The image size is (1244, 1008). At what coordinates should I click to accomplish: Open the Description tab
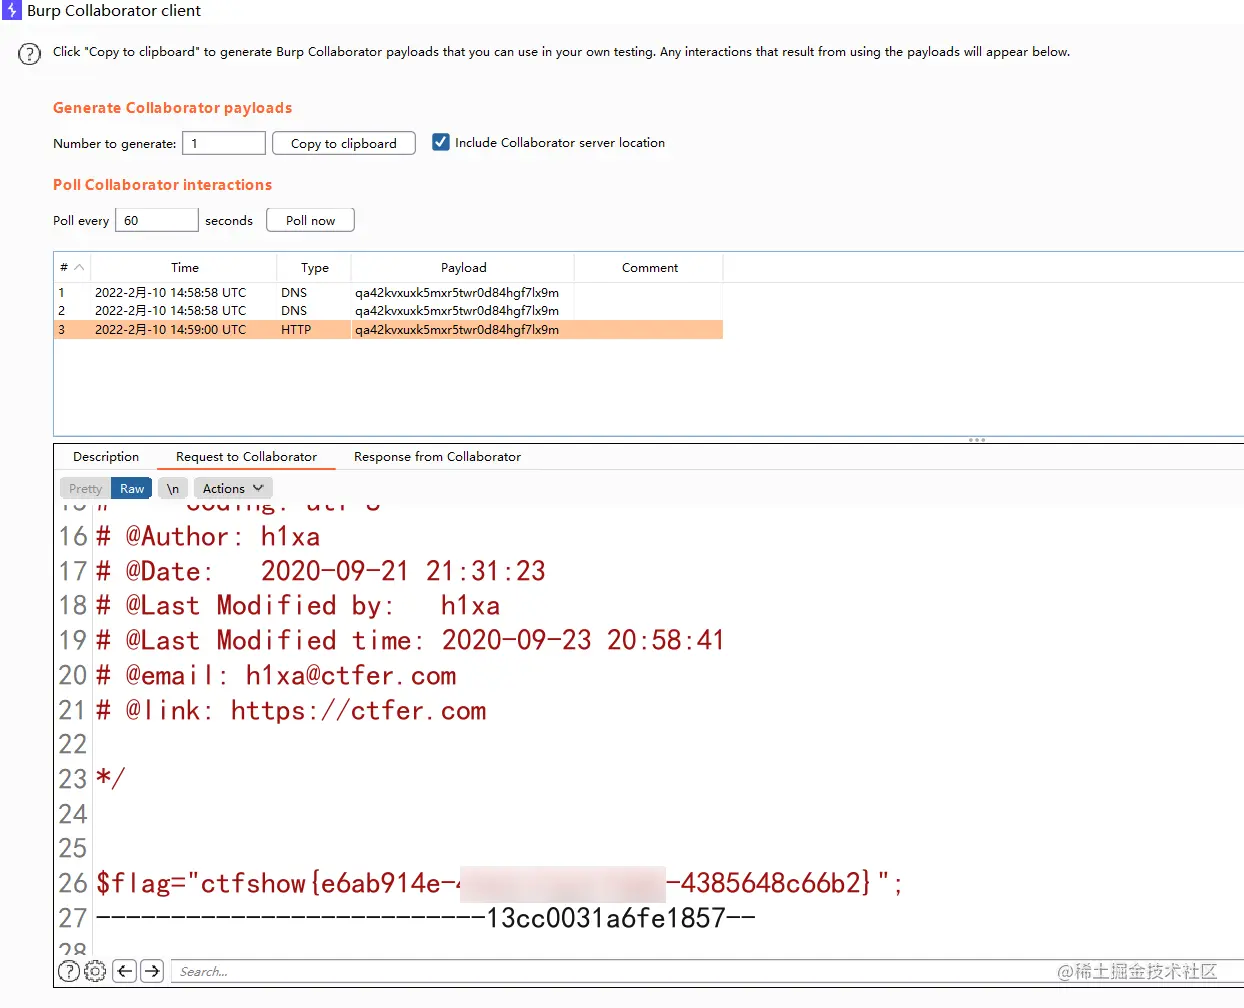tap(106, 456)
